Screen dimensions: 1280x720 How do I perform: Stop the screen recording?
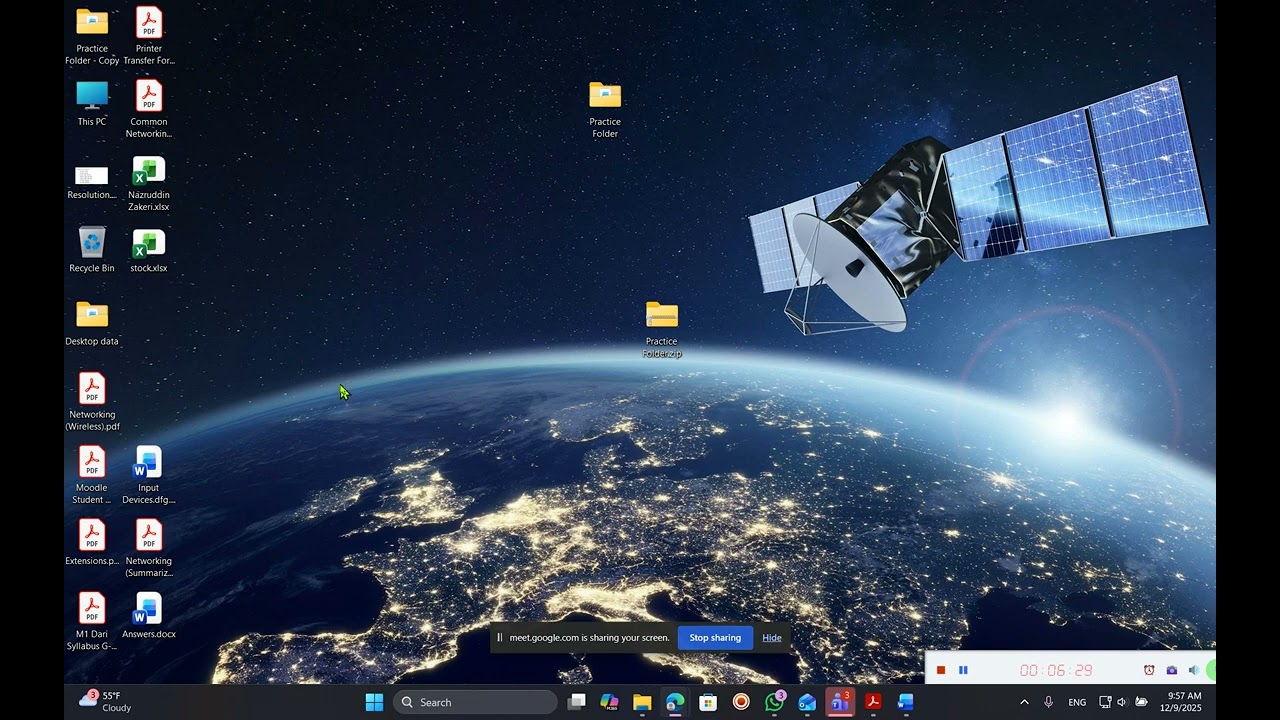[x=941, y=670]
